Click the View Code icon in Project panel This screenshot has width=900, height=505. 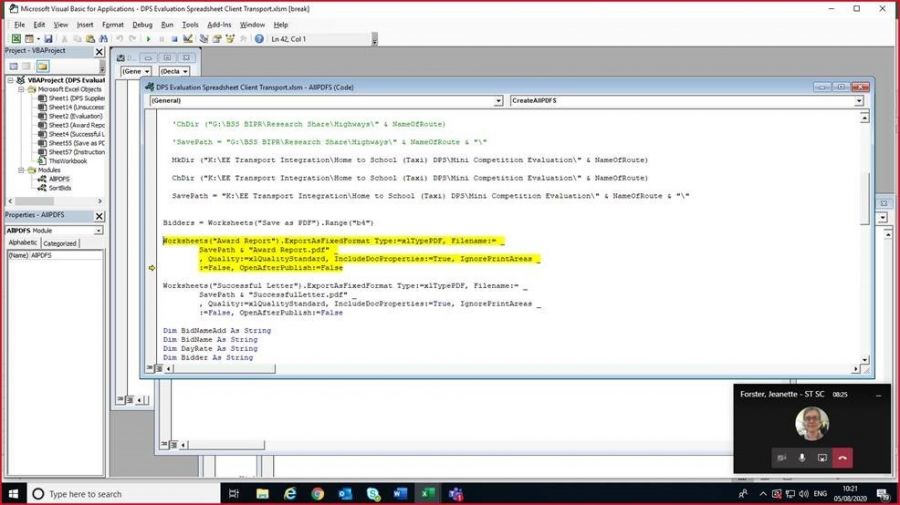point(14,66)
